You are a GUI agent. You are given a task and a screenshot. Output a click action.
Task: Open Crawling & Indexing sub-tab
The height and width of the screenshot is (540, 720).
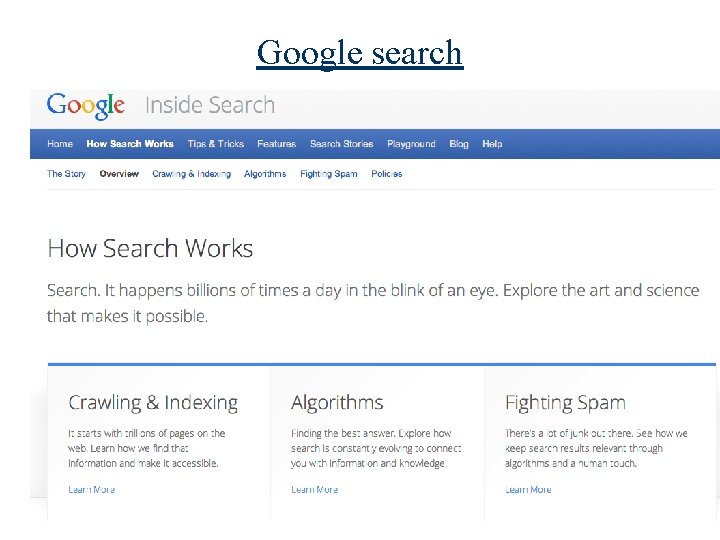(x=191, y=174)
